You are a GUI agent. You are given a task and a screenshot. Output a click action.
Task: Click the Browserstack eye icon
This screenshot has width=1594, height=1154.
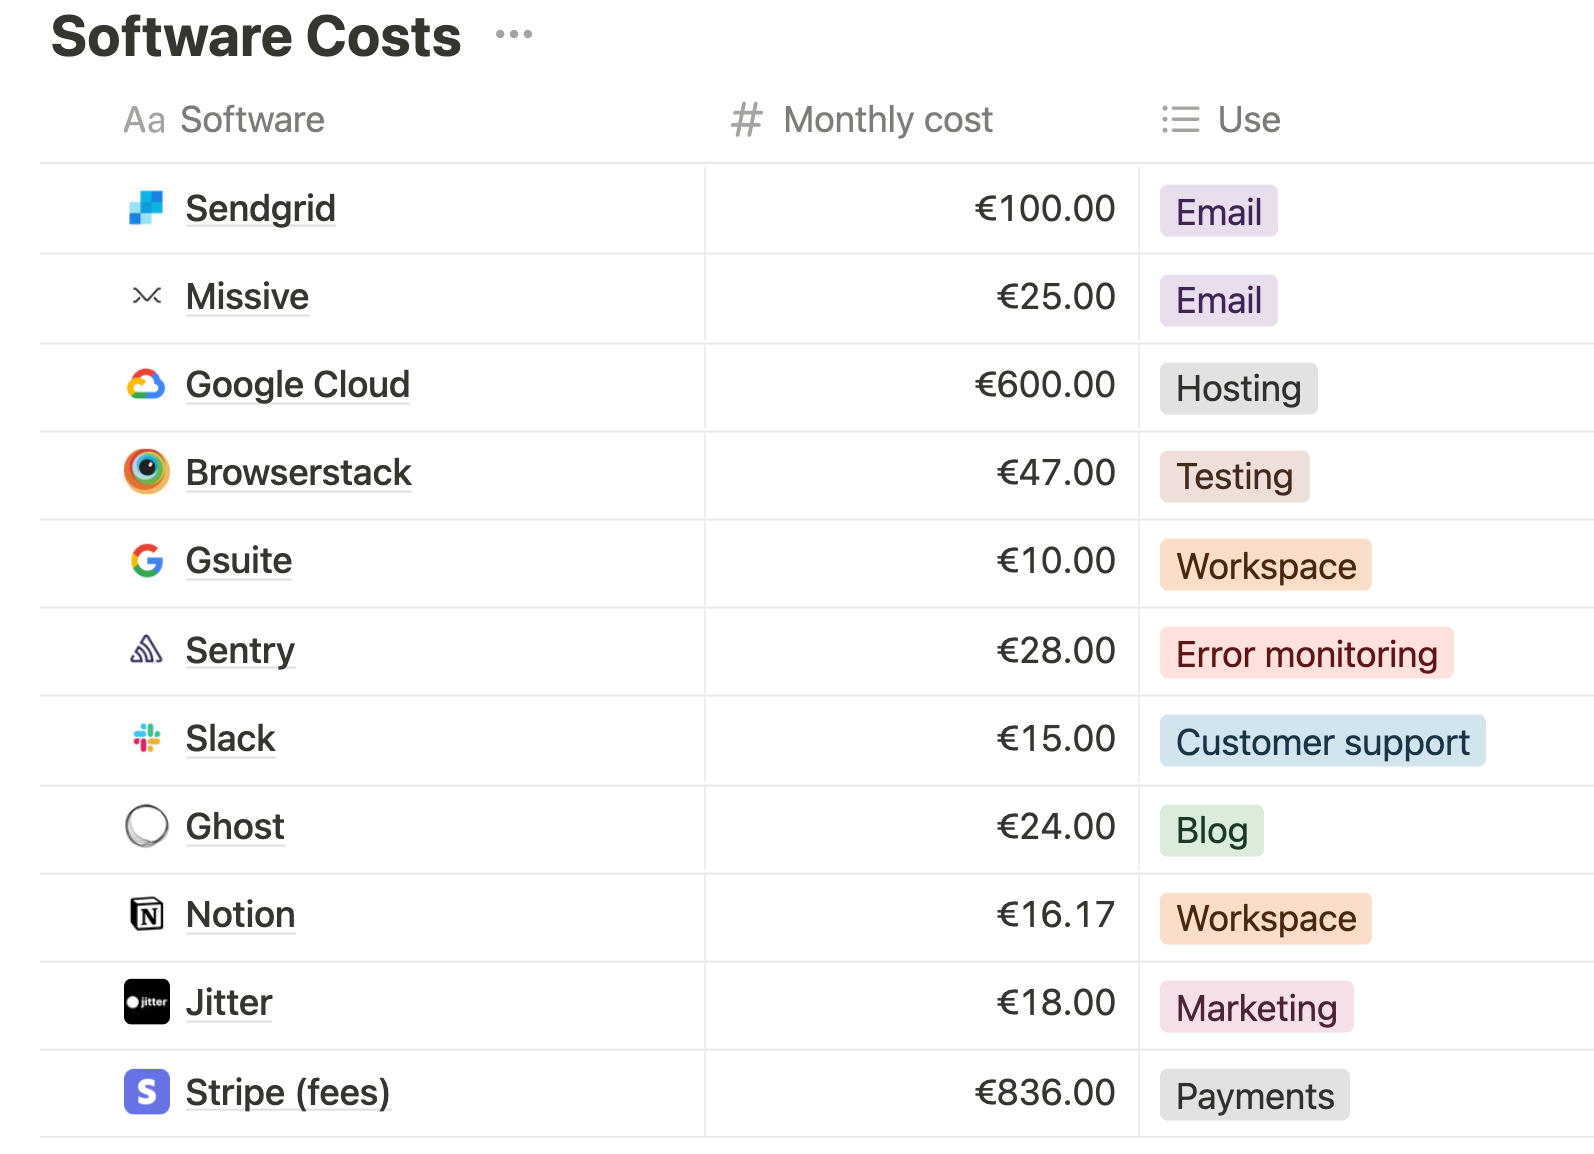point(147,471)
